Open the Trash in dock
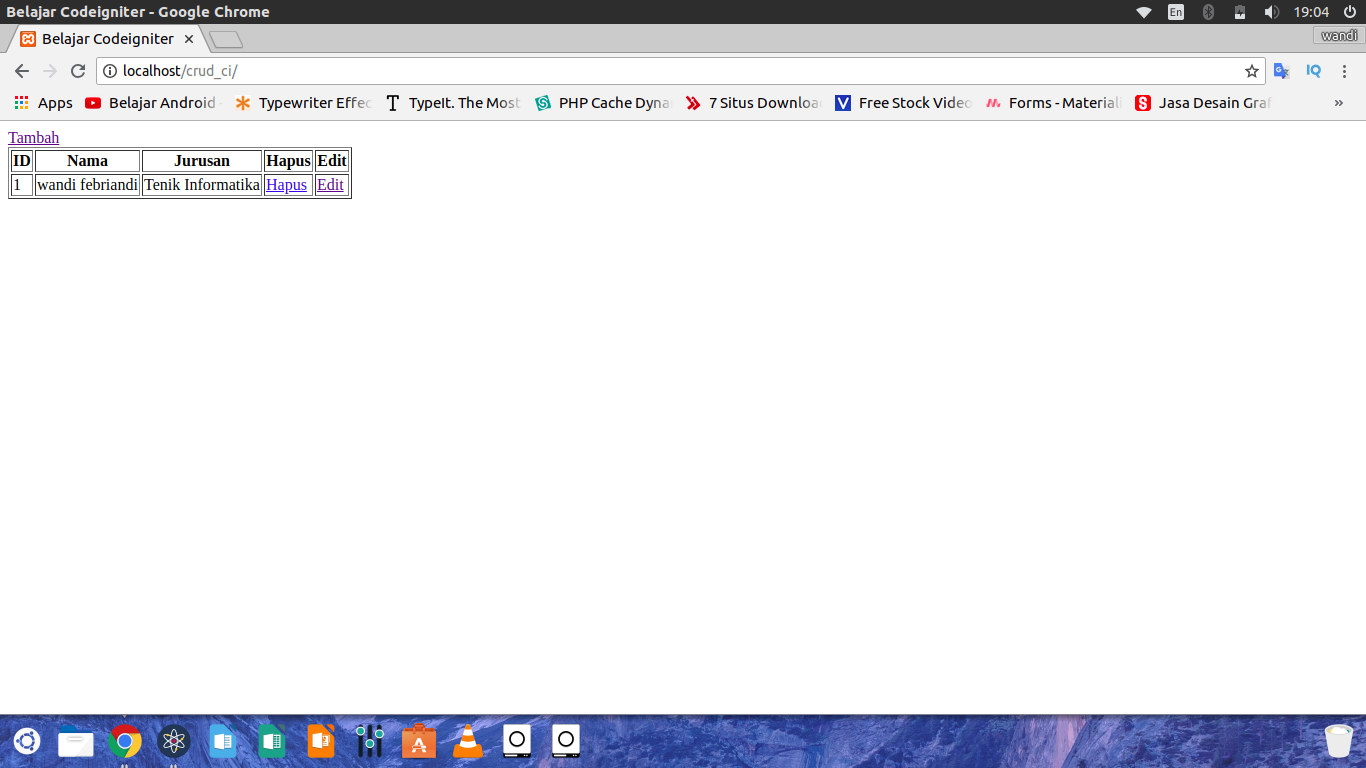The width and height of the screenshot is (1366, 768). tap(1338, 741)
